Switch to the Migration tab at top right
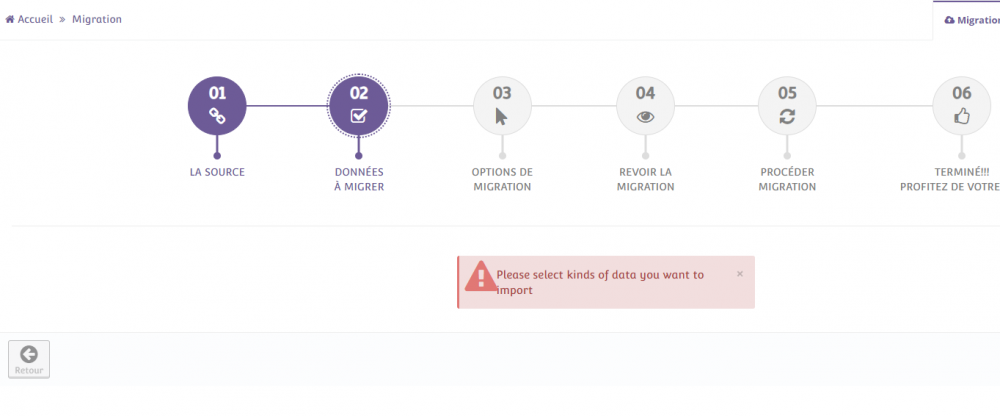Screen dimensions: 1000x416 (x=970, y=20)
